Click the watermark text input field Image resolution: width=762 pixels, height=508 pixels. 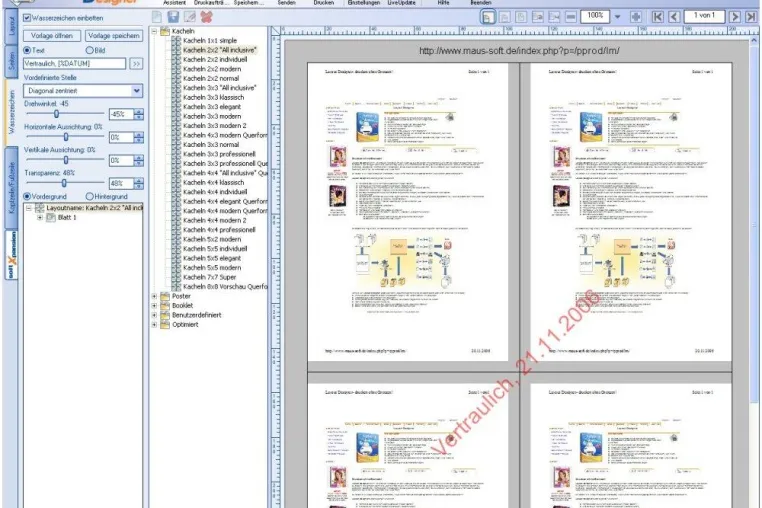coord(74,63)
